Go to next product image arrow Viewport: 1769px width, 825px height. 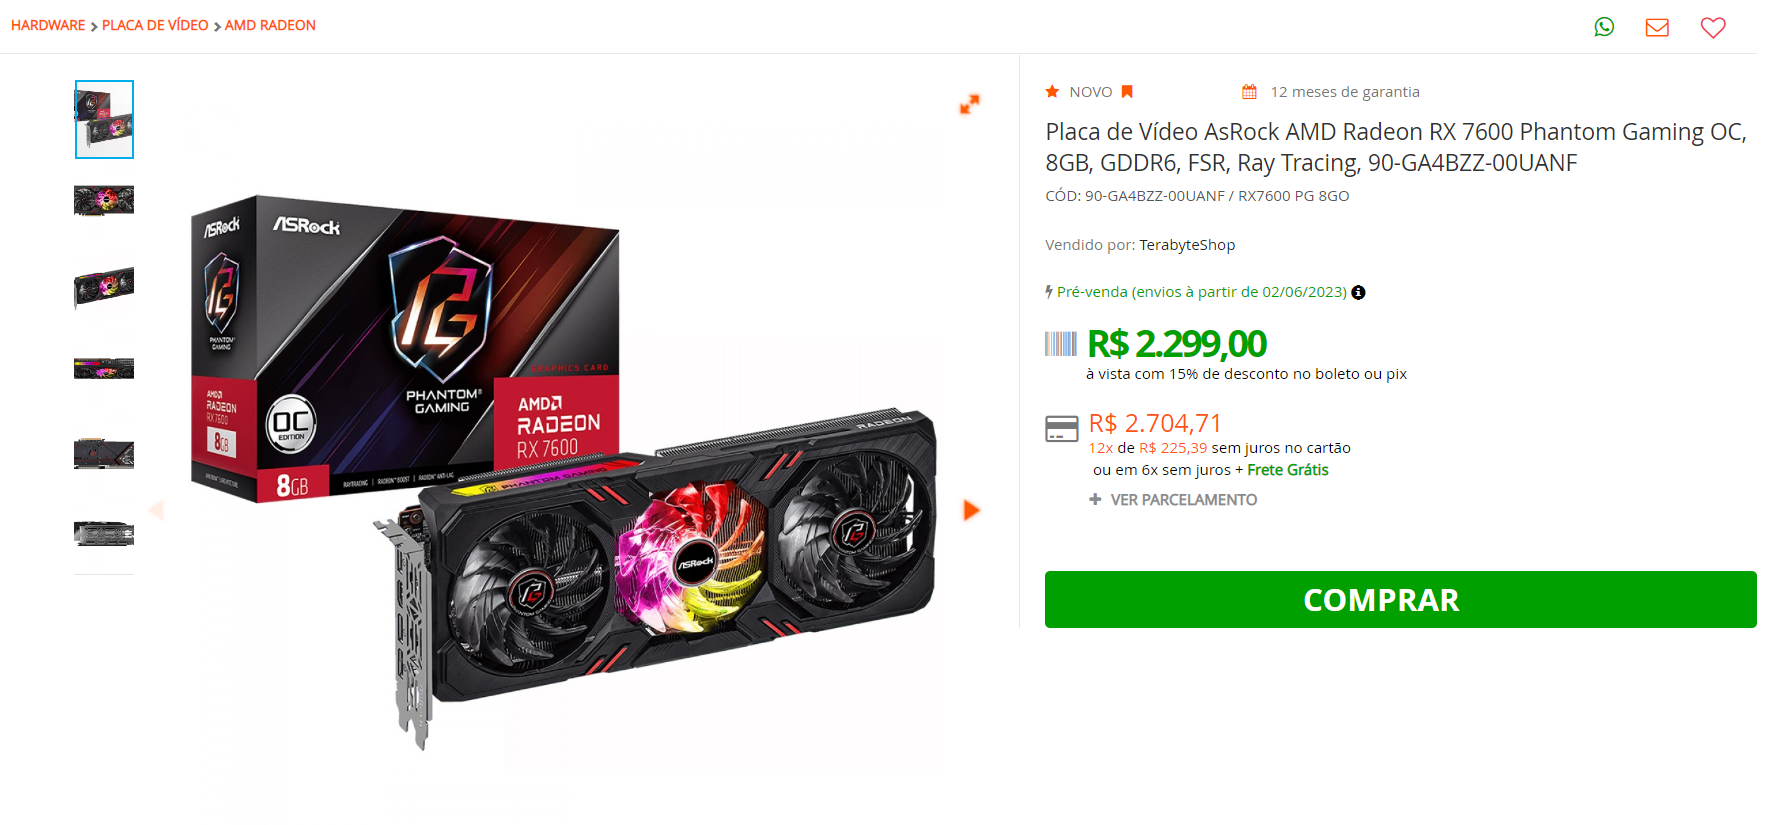click(971, 510)
